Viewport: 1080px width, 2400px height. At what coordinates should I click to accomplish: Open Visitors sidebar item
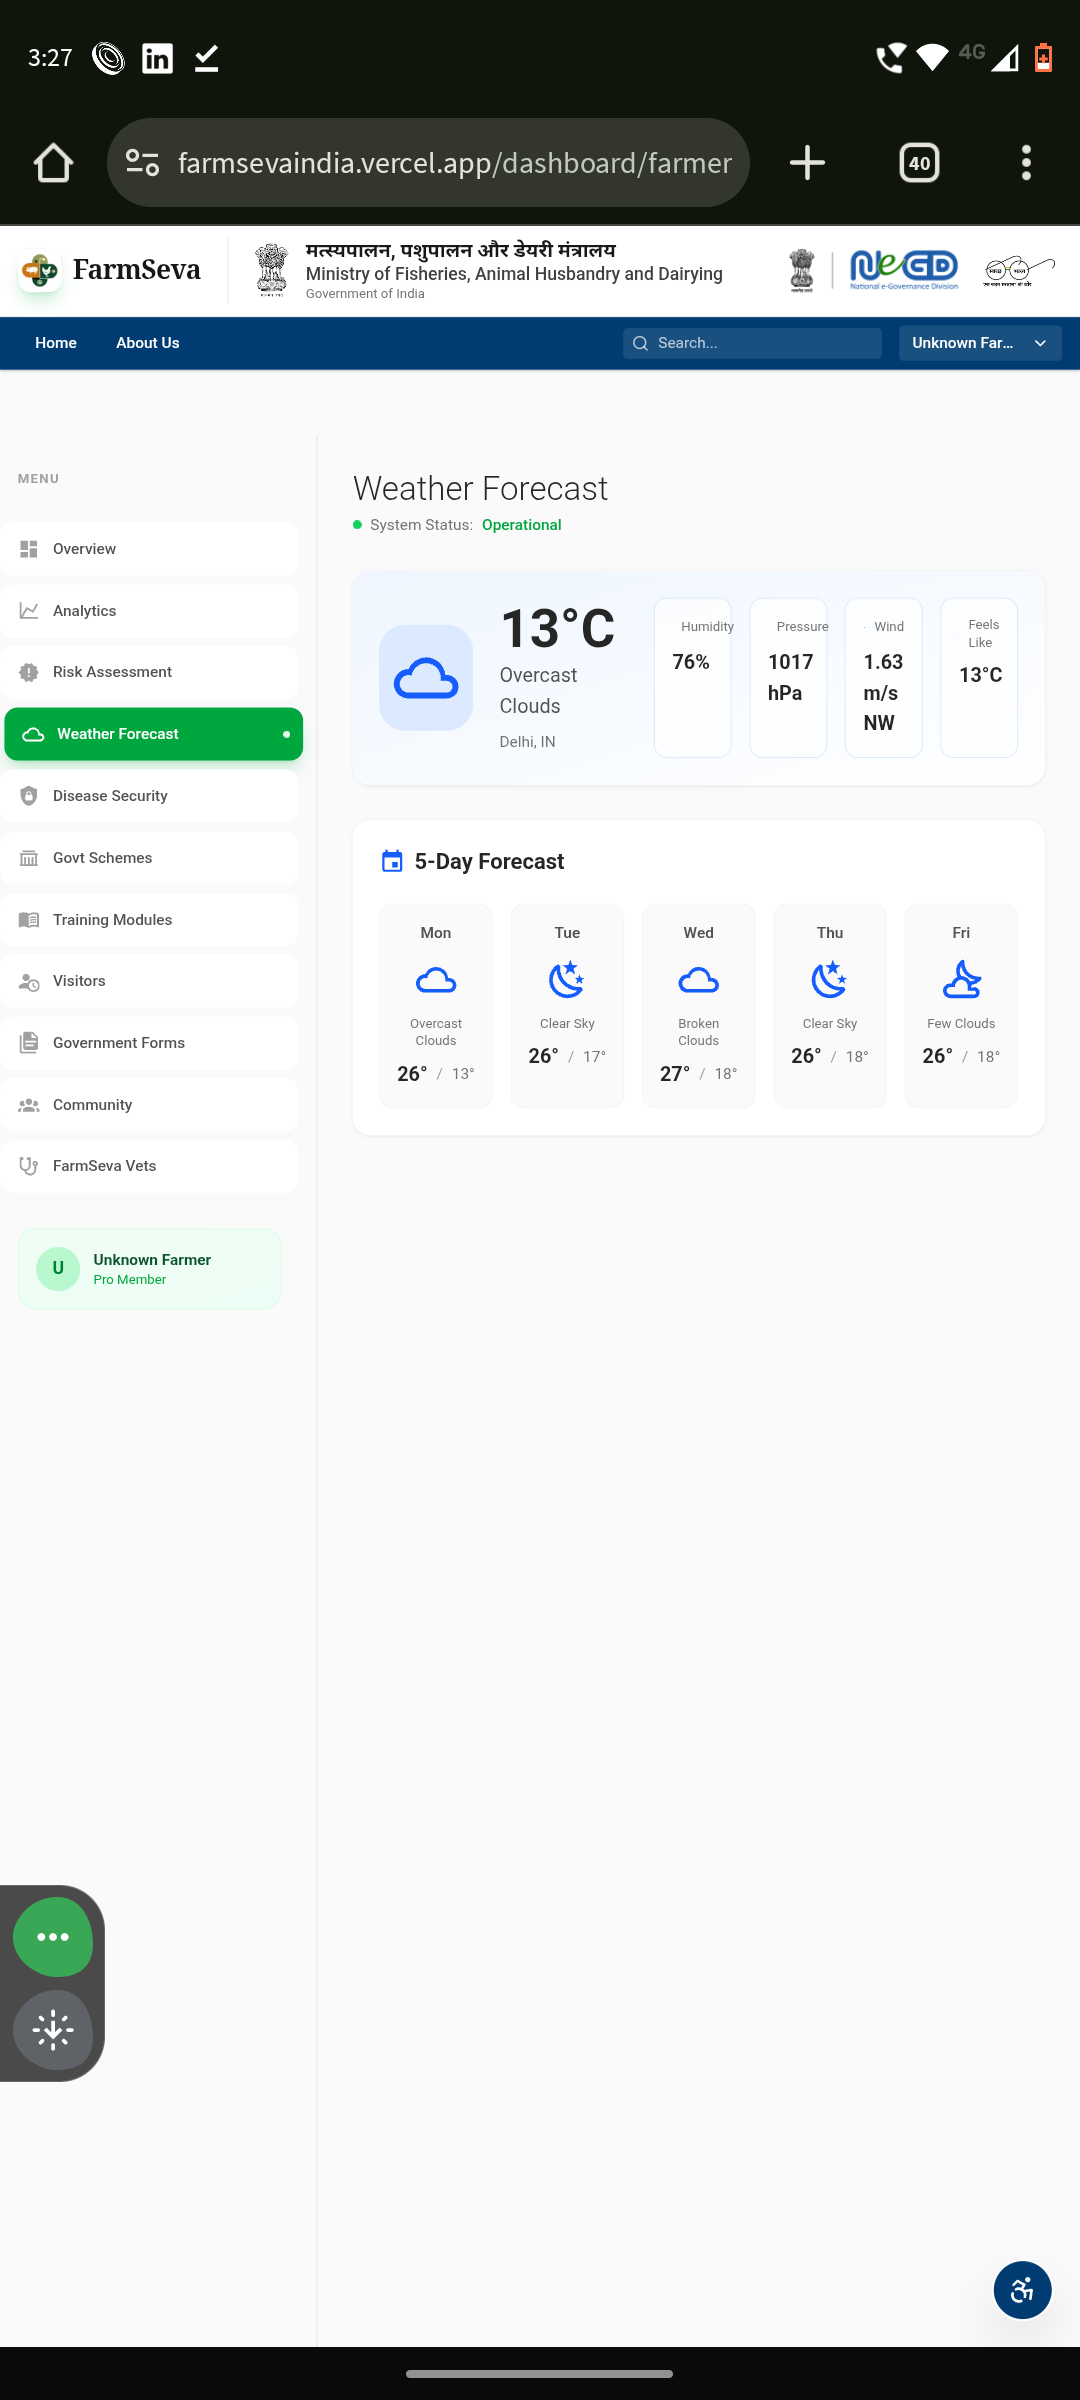point(150,981)
